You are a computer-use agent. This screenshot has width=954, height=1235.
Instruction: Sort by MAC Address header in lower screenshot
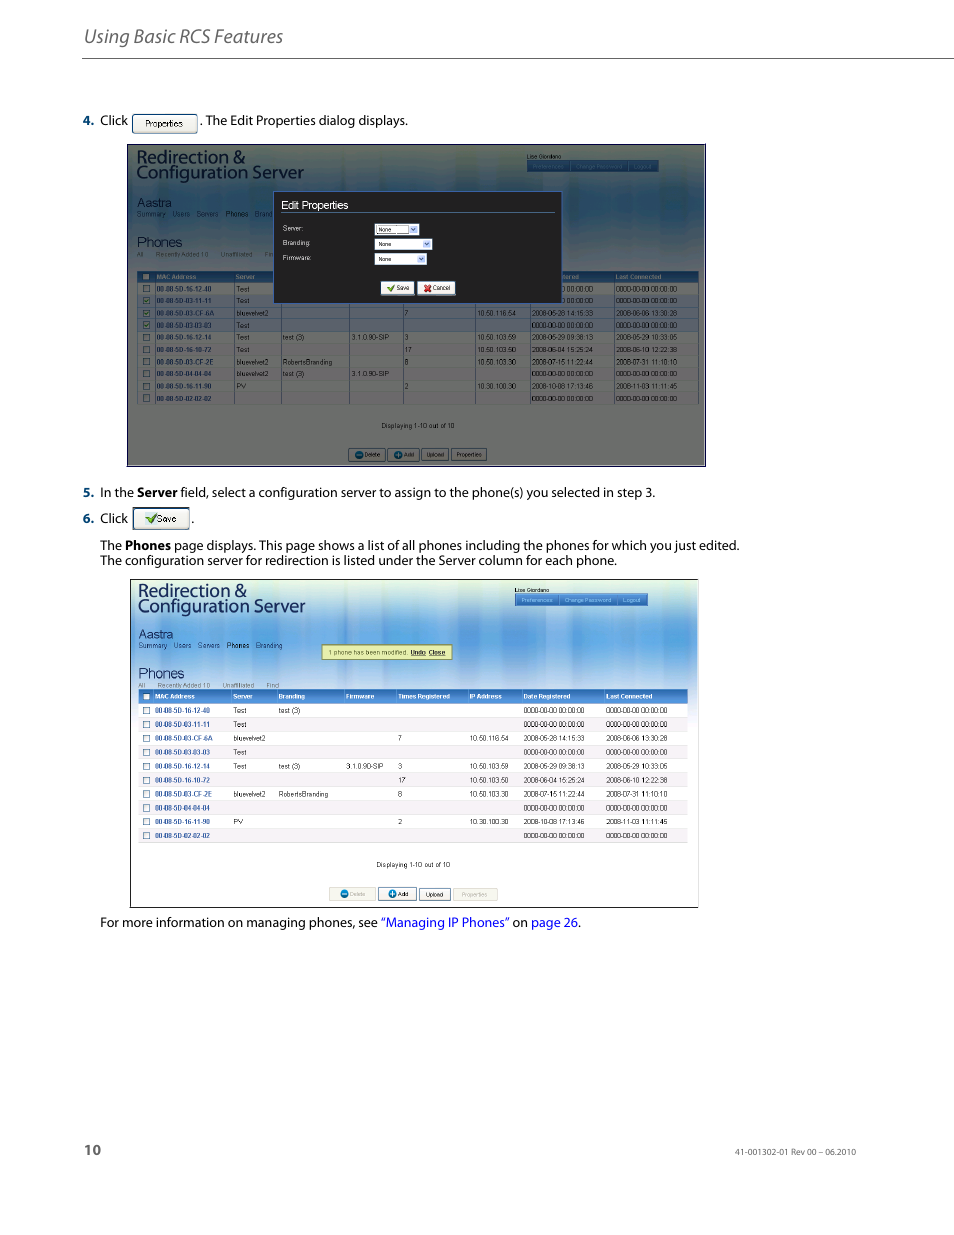point(175,696)
